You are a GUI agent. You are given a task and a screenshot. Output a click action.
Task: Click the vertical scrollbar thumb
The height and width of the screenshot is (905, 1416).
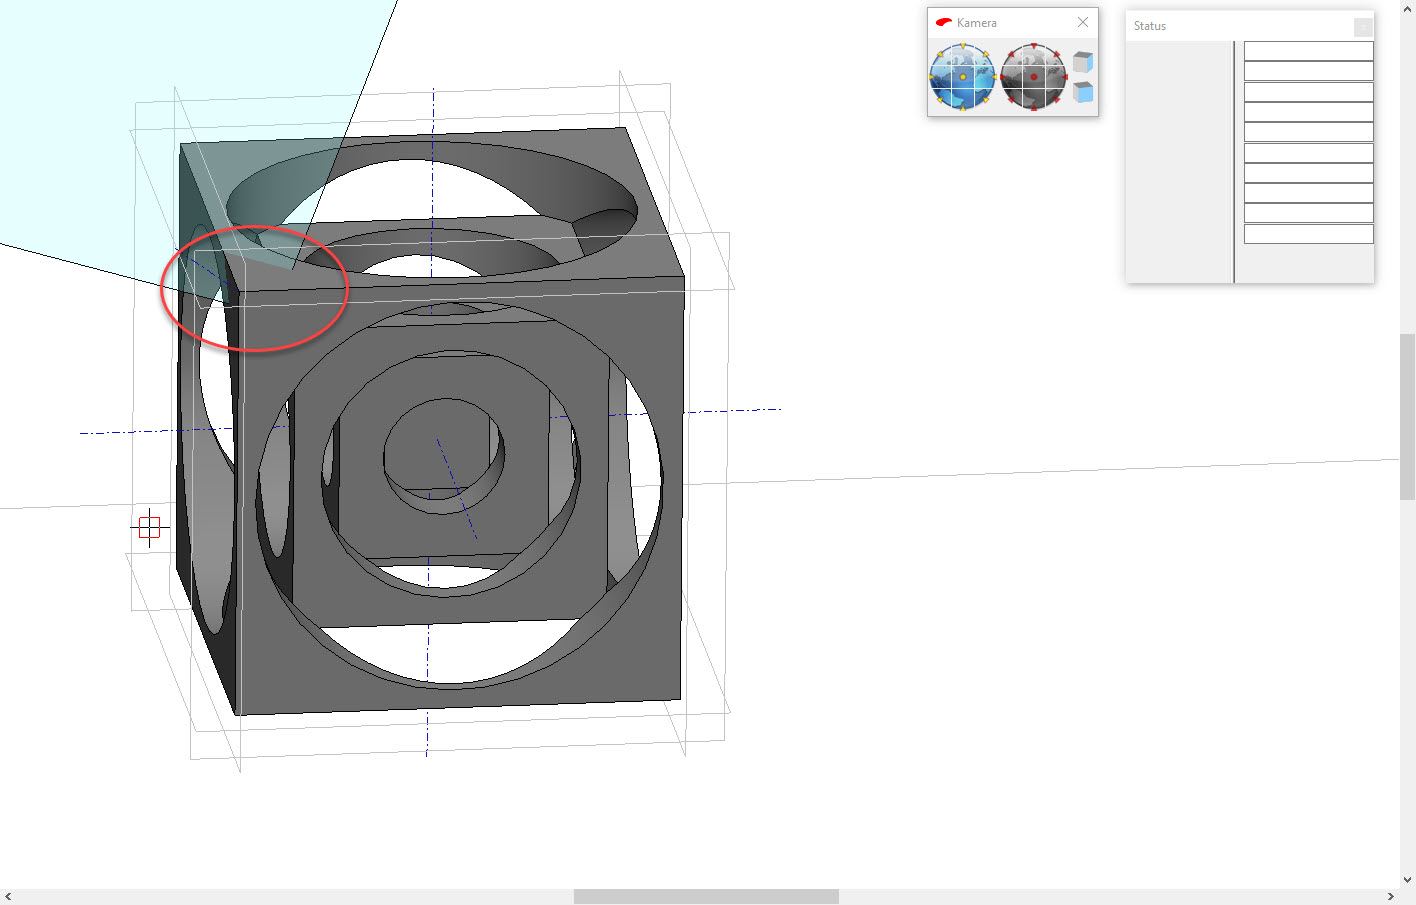(x=1408, y=417)
